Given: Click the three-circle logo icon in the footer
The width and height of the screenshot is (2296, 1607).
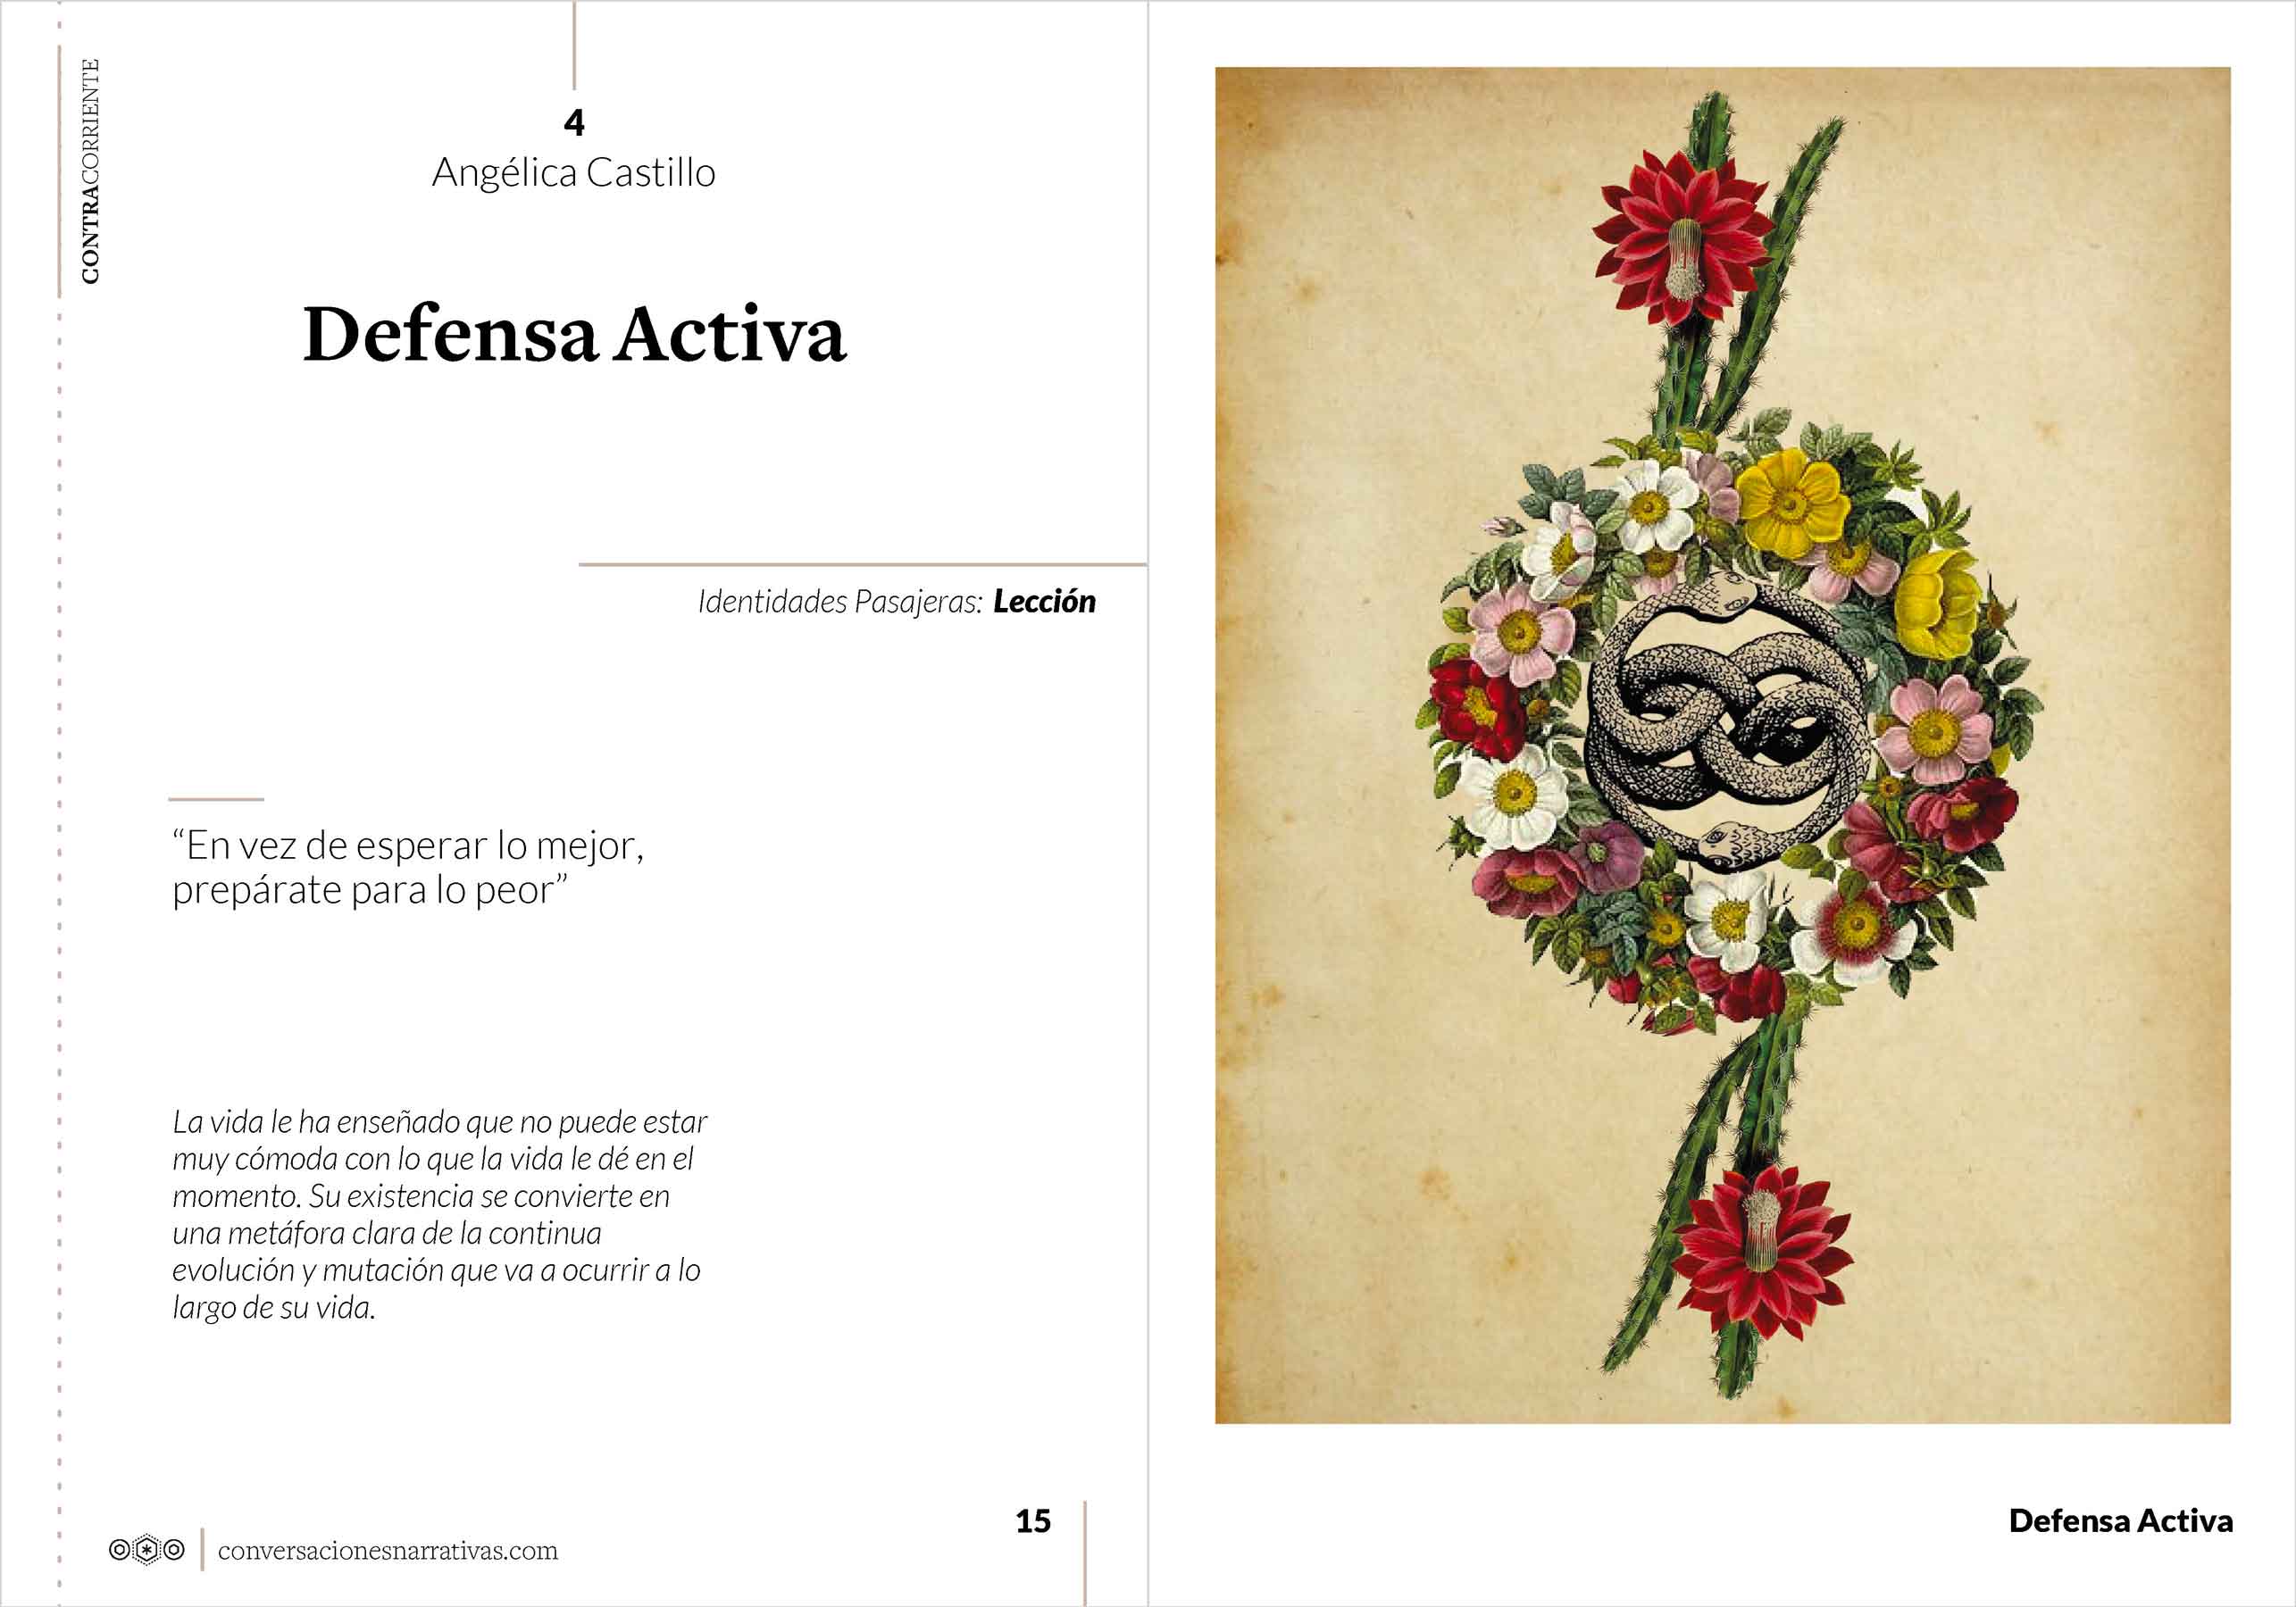Looking at the screenshot, I should [x=146, y=1550].
